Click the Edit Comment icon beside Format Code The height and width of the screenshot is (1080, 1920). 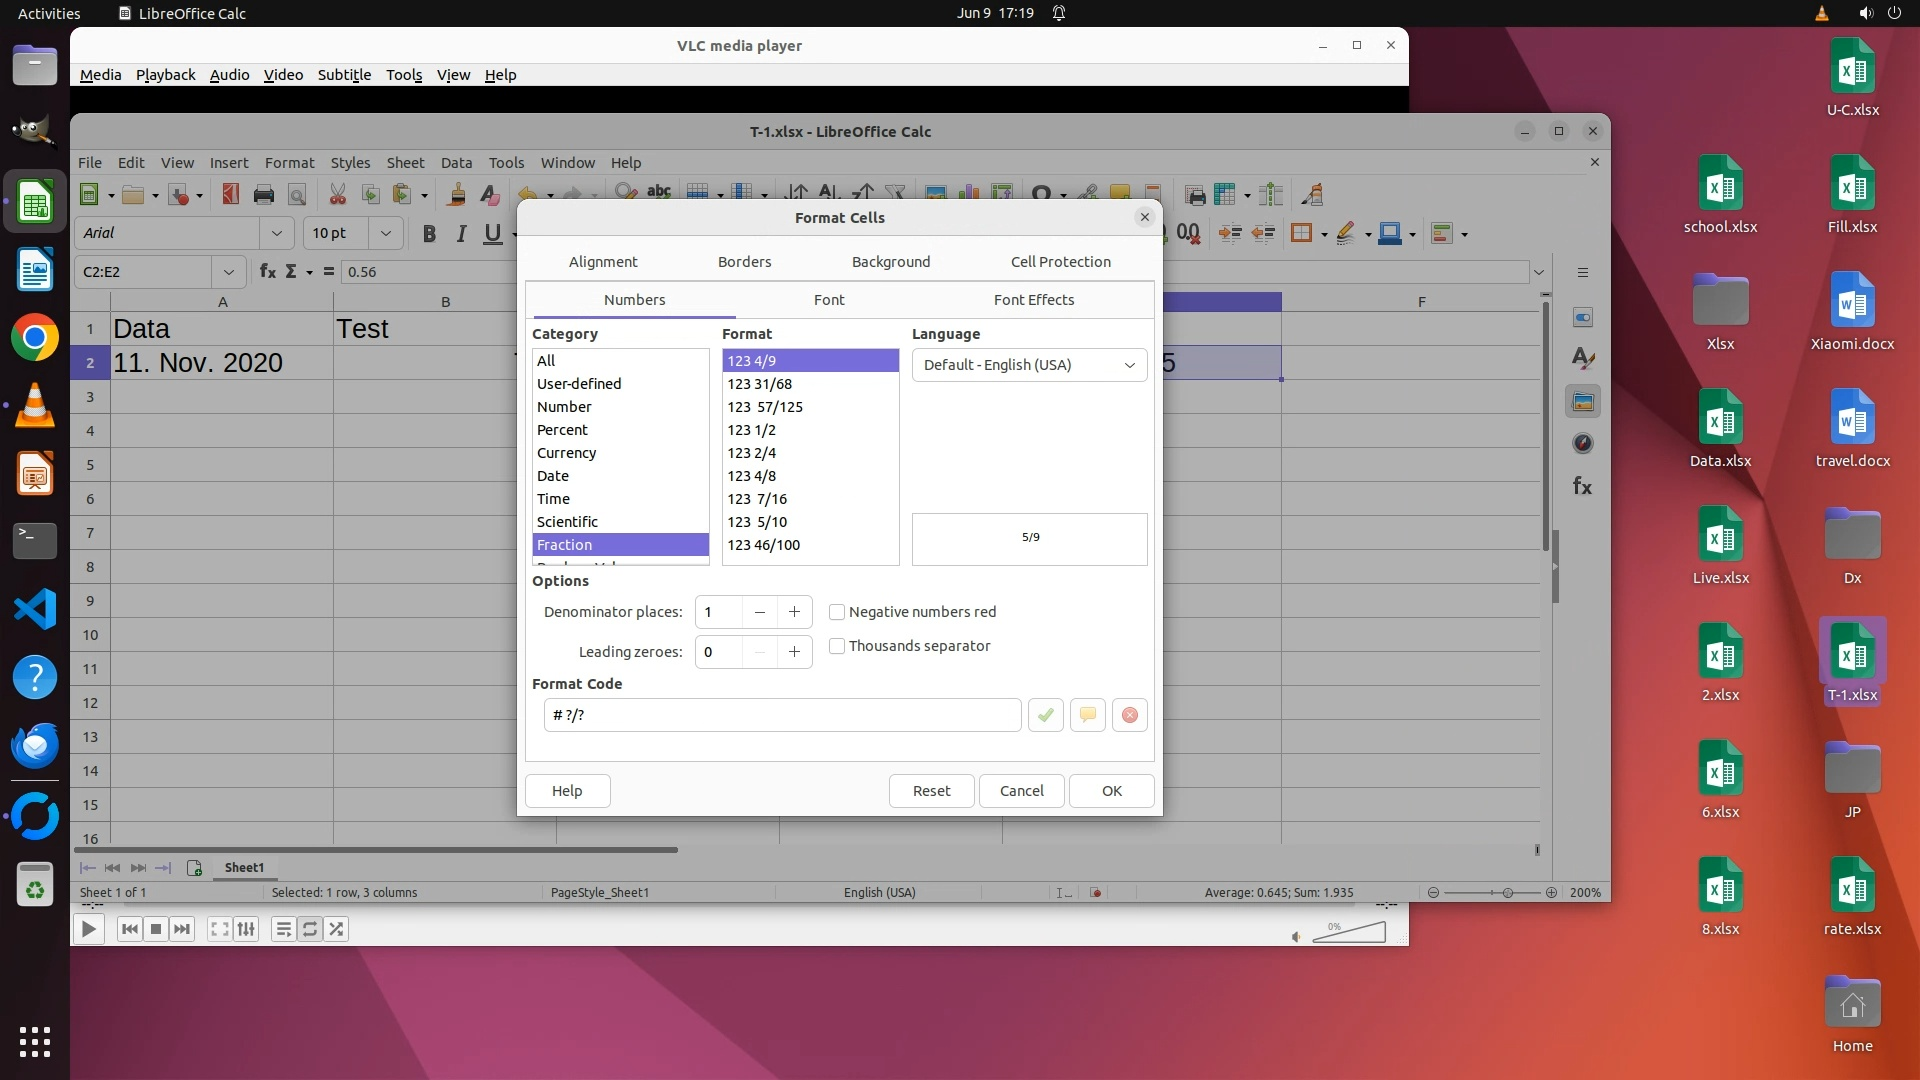[x=1087, y=715]
